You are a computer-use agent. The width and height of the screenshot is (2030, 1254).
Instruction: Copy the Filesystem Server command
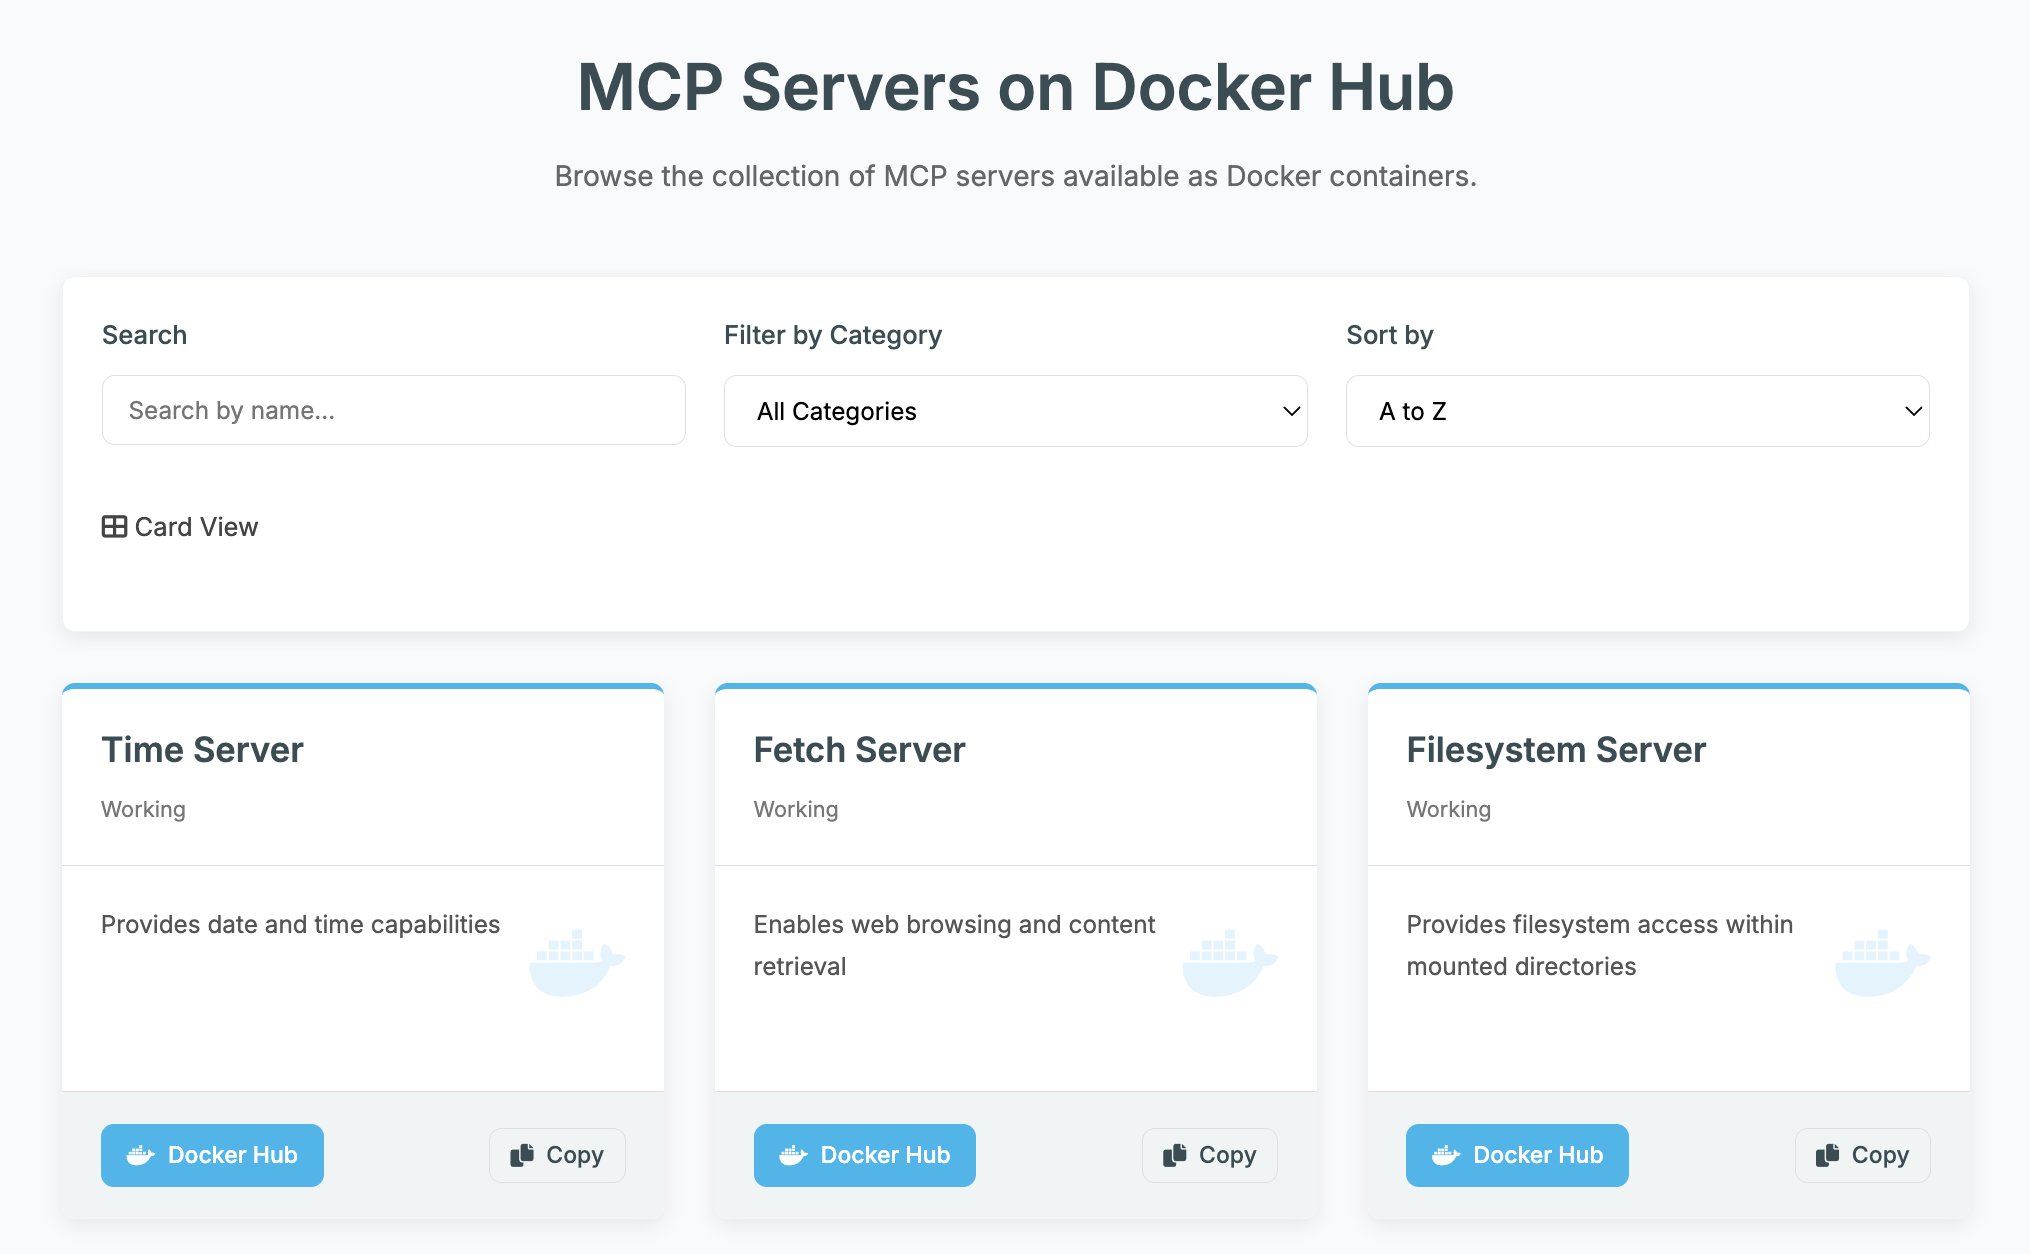point(1862,1156)
